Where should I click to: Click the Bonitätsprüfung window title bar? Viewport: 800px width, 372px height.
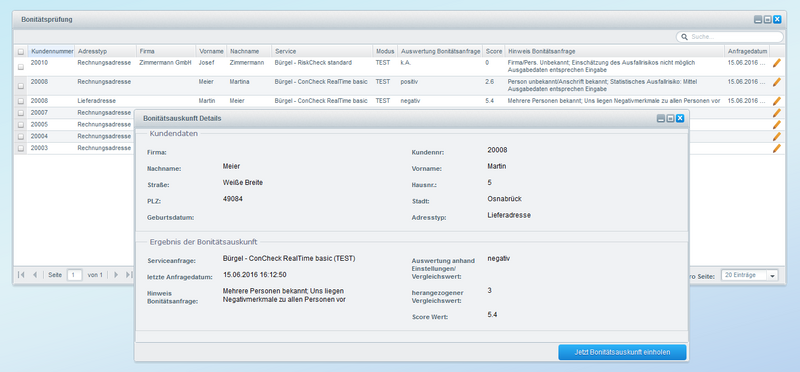[399, 19]
